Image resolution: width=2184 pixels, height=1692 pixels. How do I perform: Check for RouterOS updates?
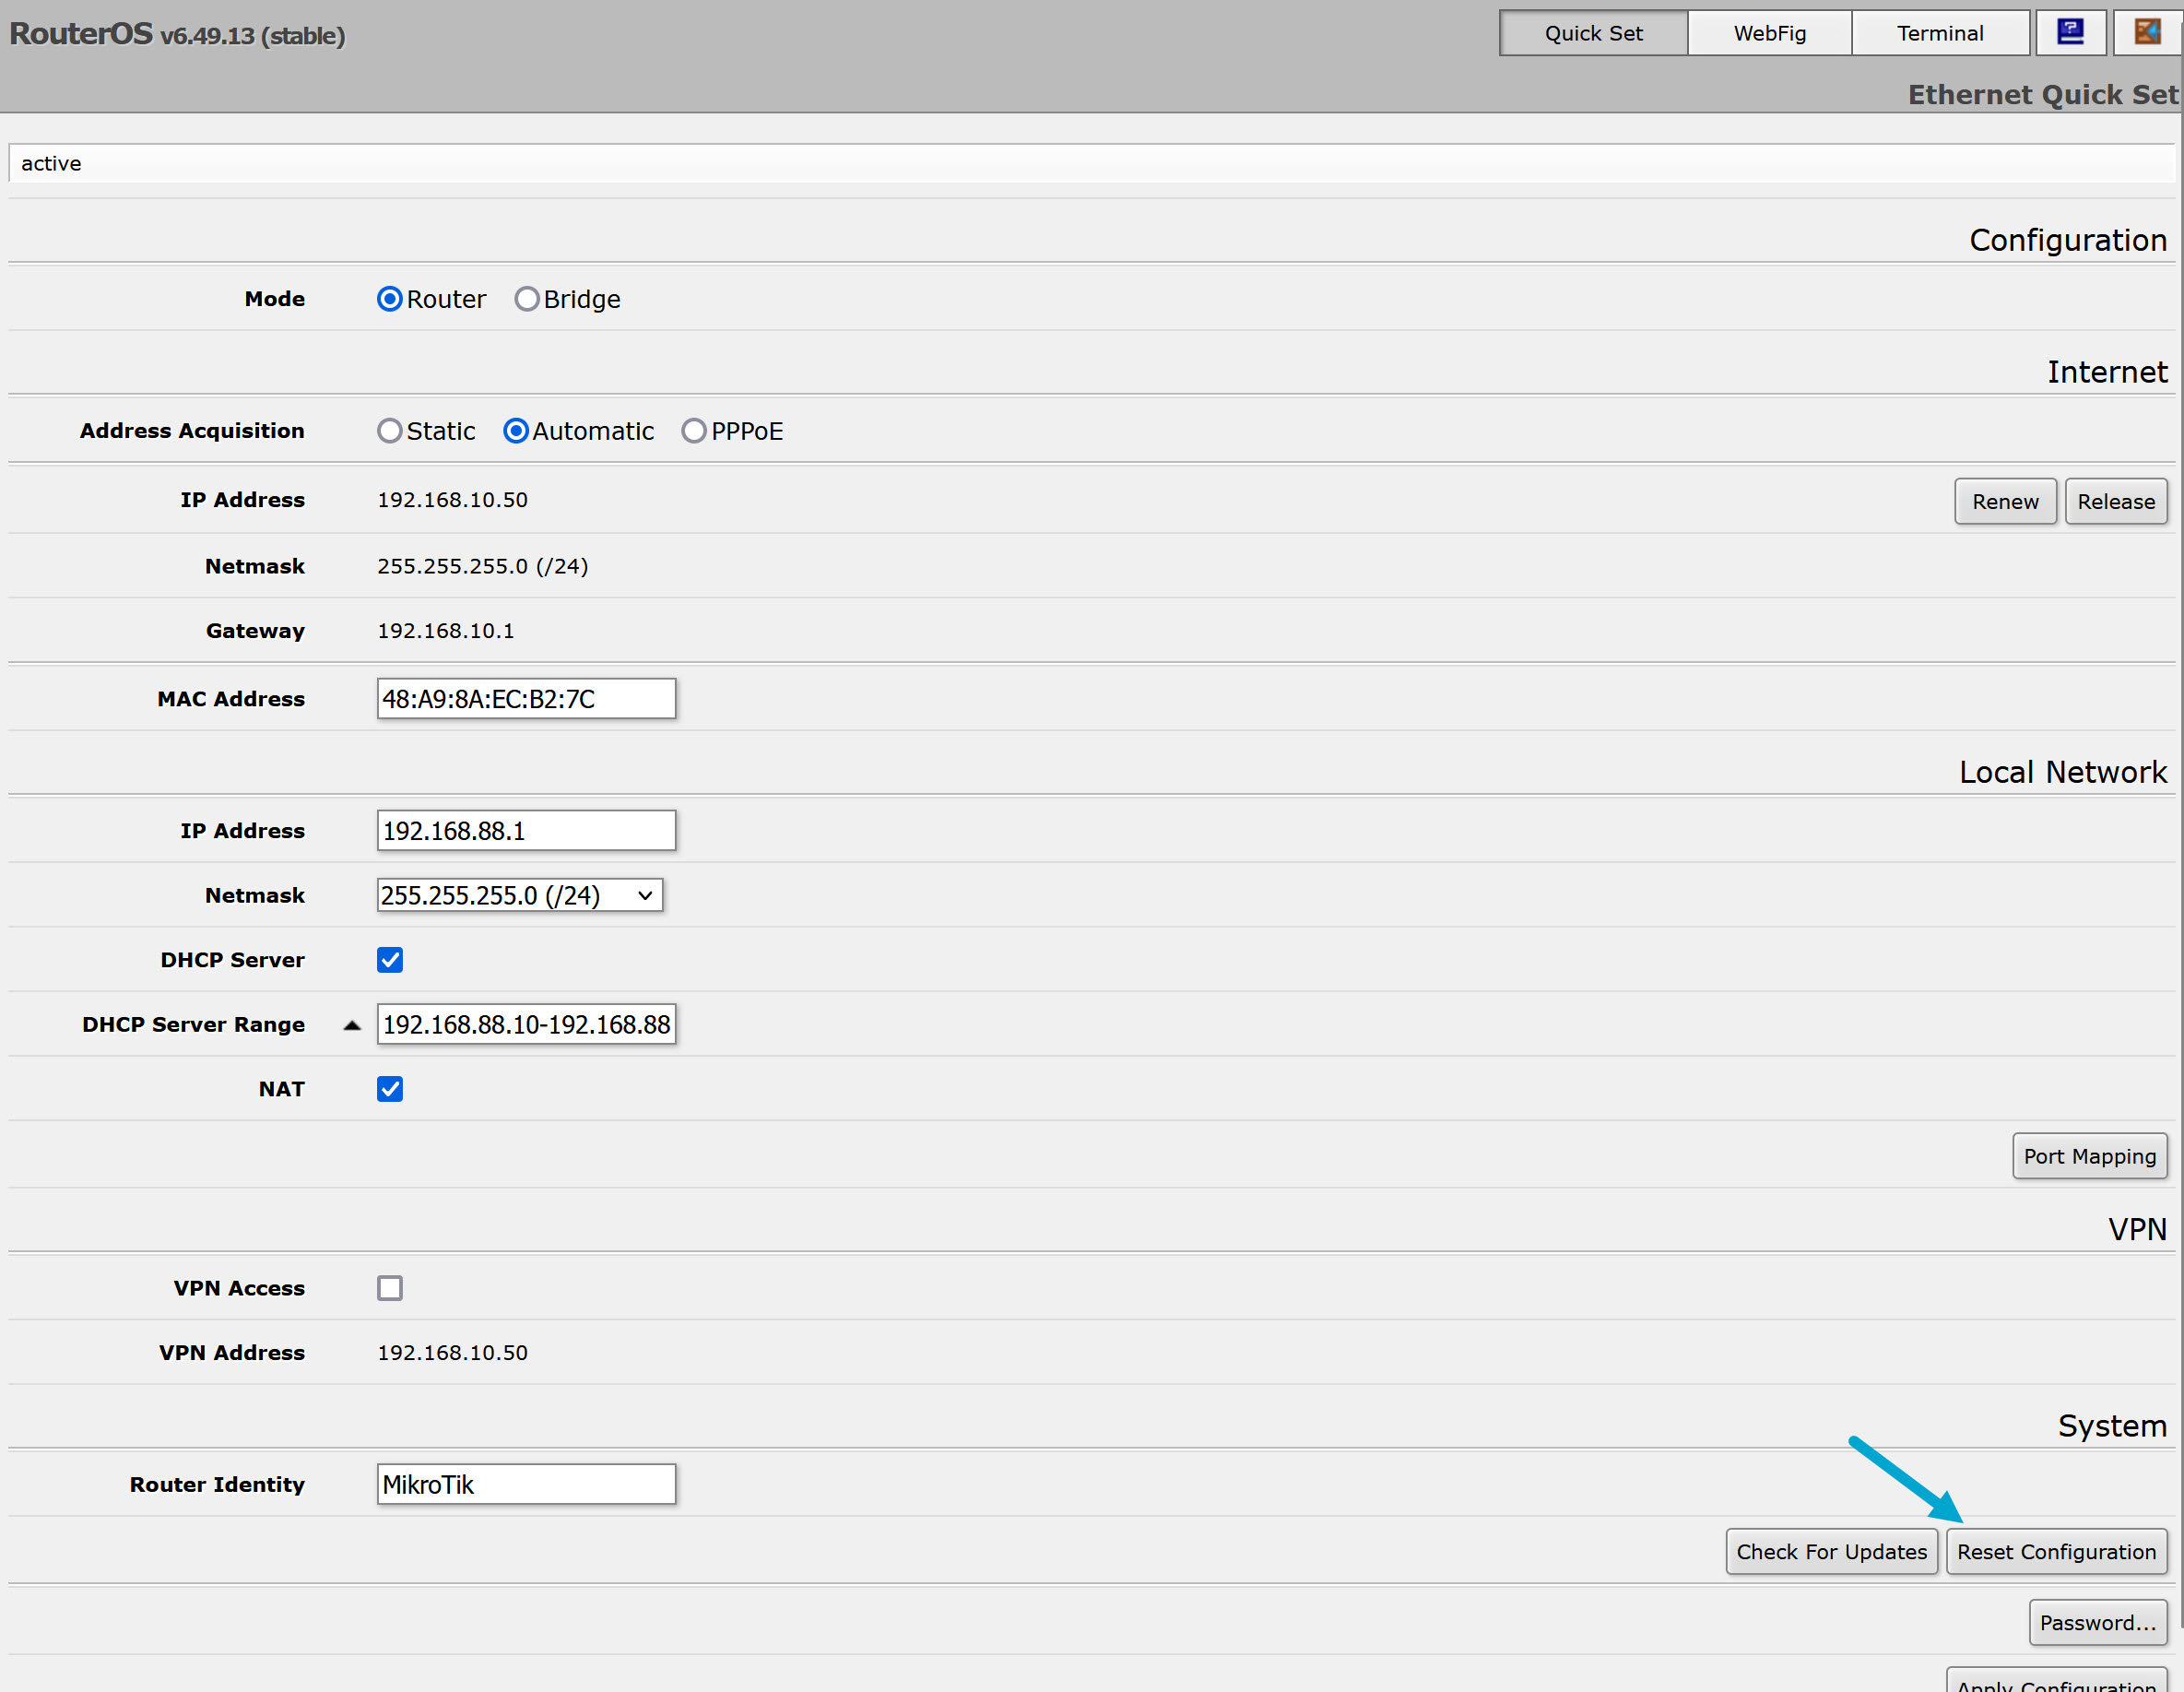tap(1831, 1551)
